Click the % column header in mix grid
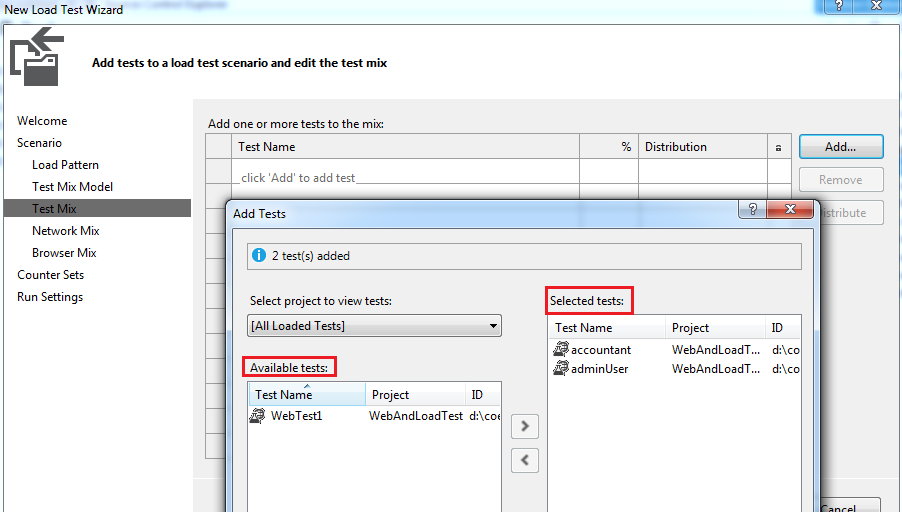 [x=609, y=147]
